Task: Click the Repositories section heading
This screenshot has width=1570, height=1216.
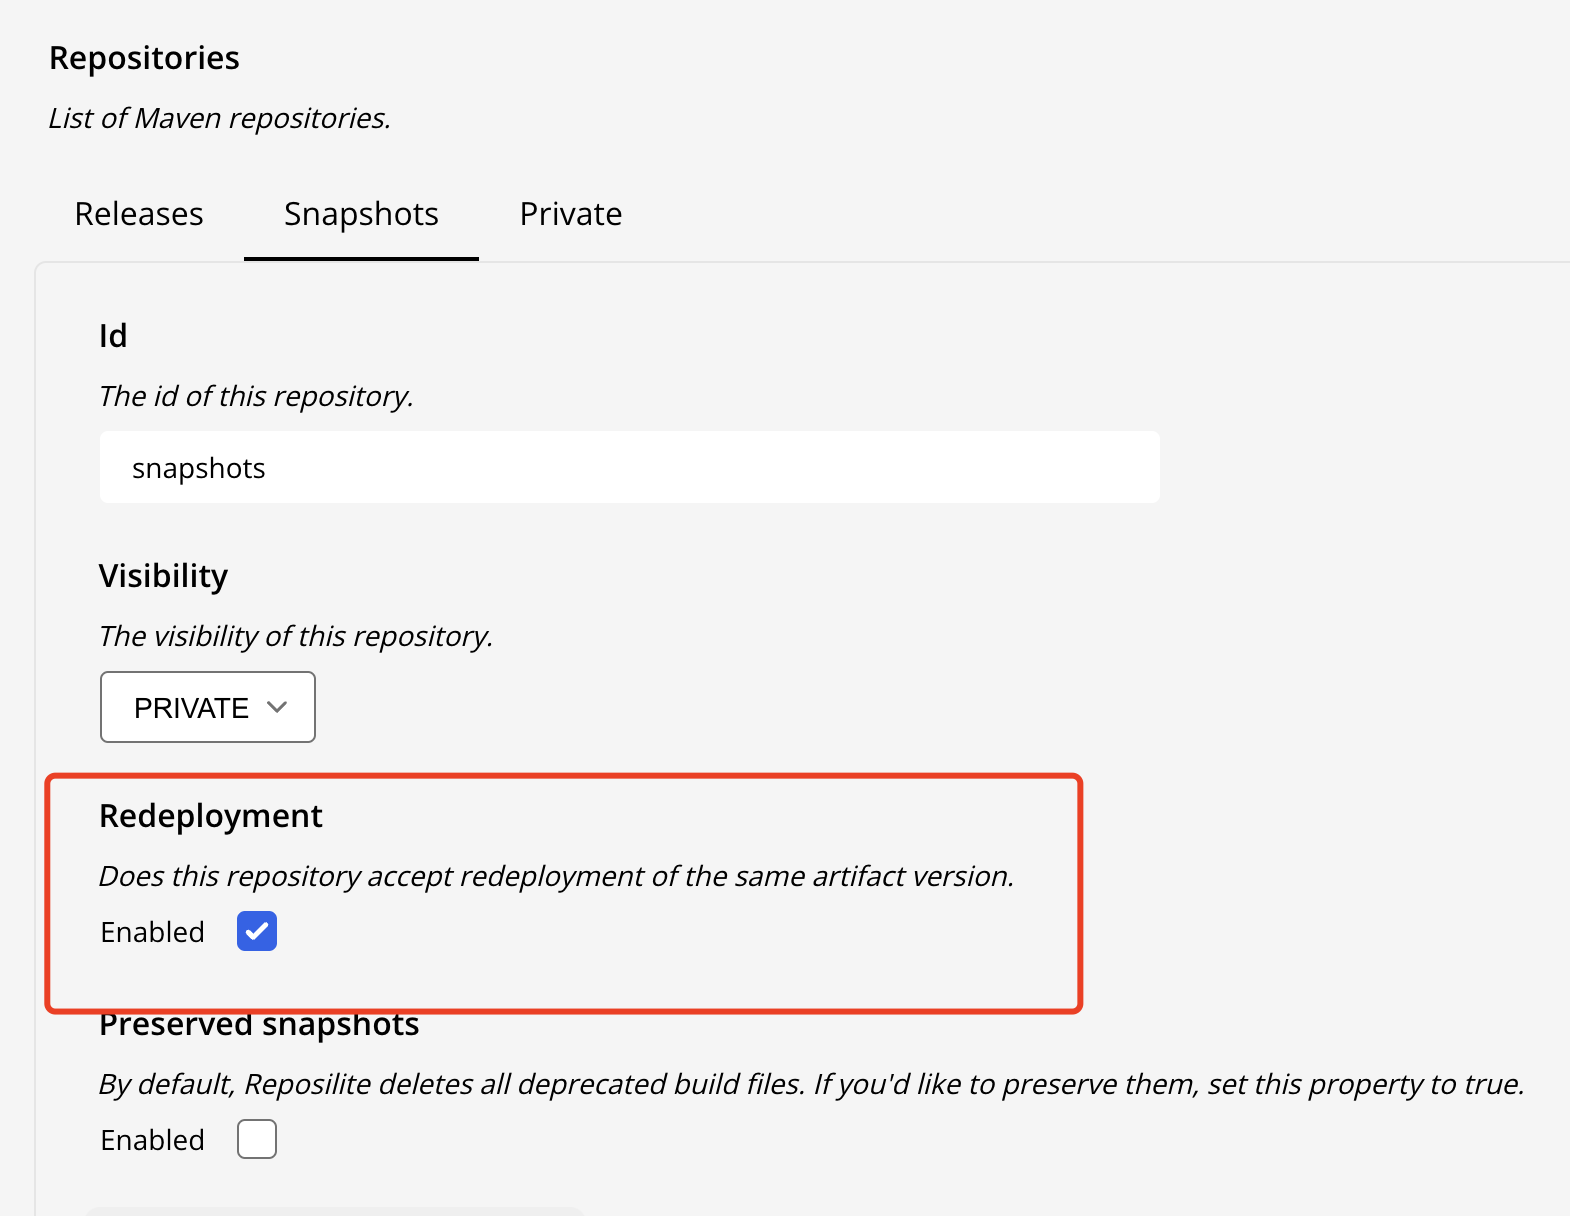Action: 144,58
